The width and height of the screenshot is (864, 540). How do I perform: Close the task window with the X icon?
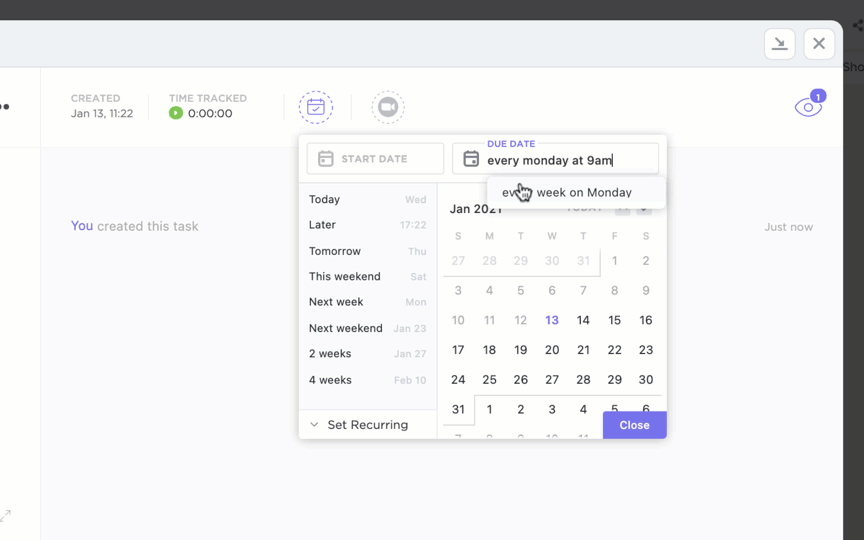click(819, 43)
